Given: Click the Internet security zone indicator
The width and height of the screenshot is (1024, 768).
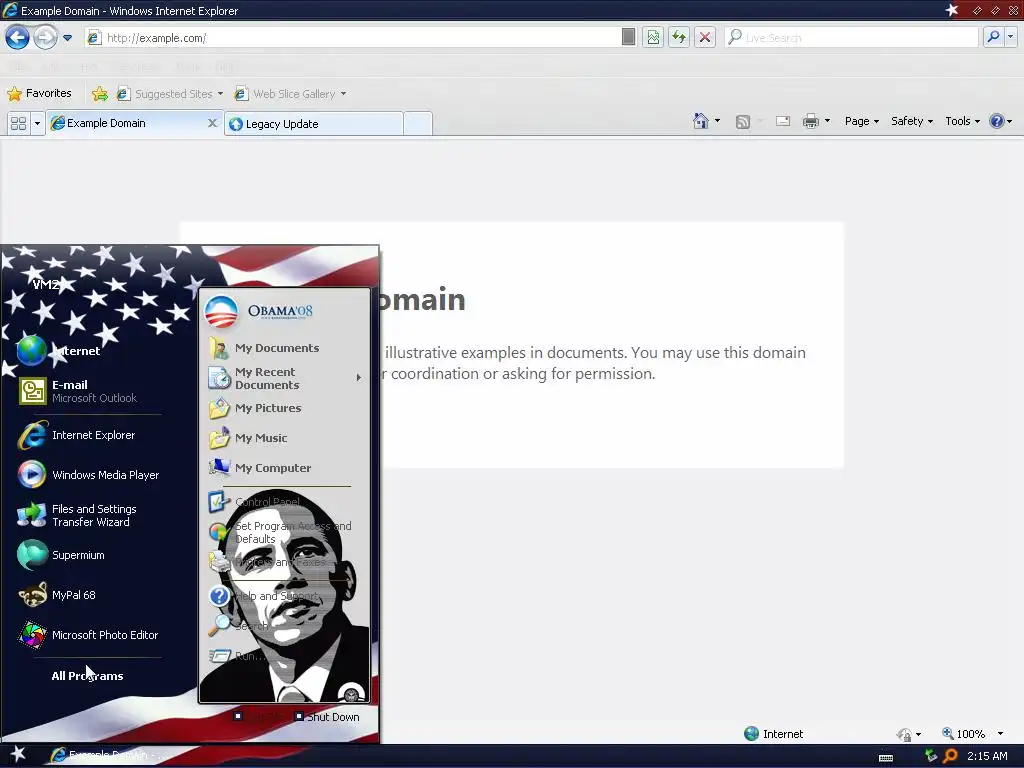Looking at the screenshot, I should coord(774,734).
